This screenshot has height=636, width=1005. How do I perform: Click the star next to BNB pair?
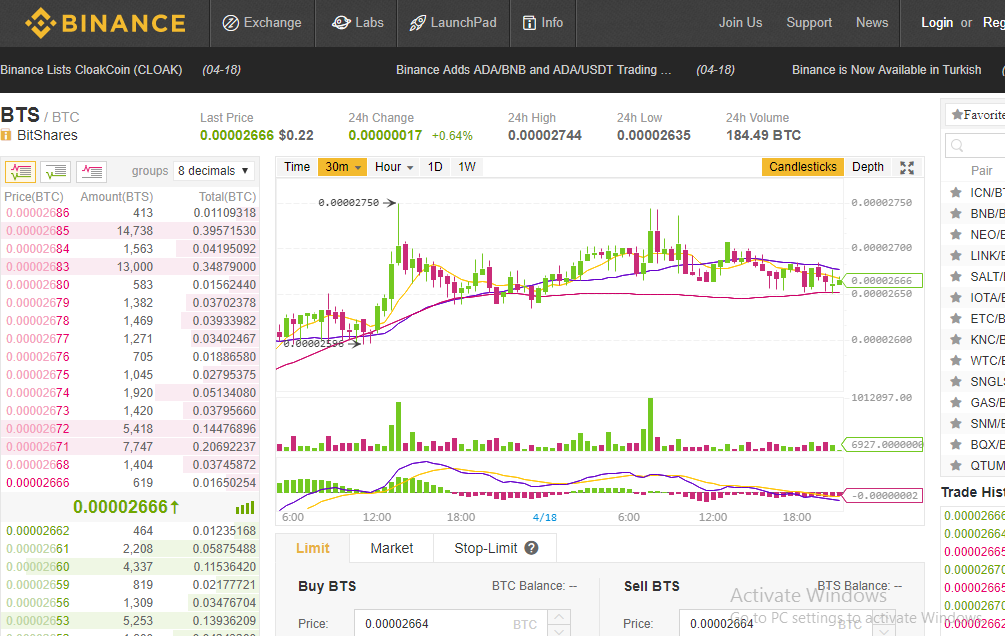(x=956, y=213)
